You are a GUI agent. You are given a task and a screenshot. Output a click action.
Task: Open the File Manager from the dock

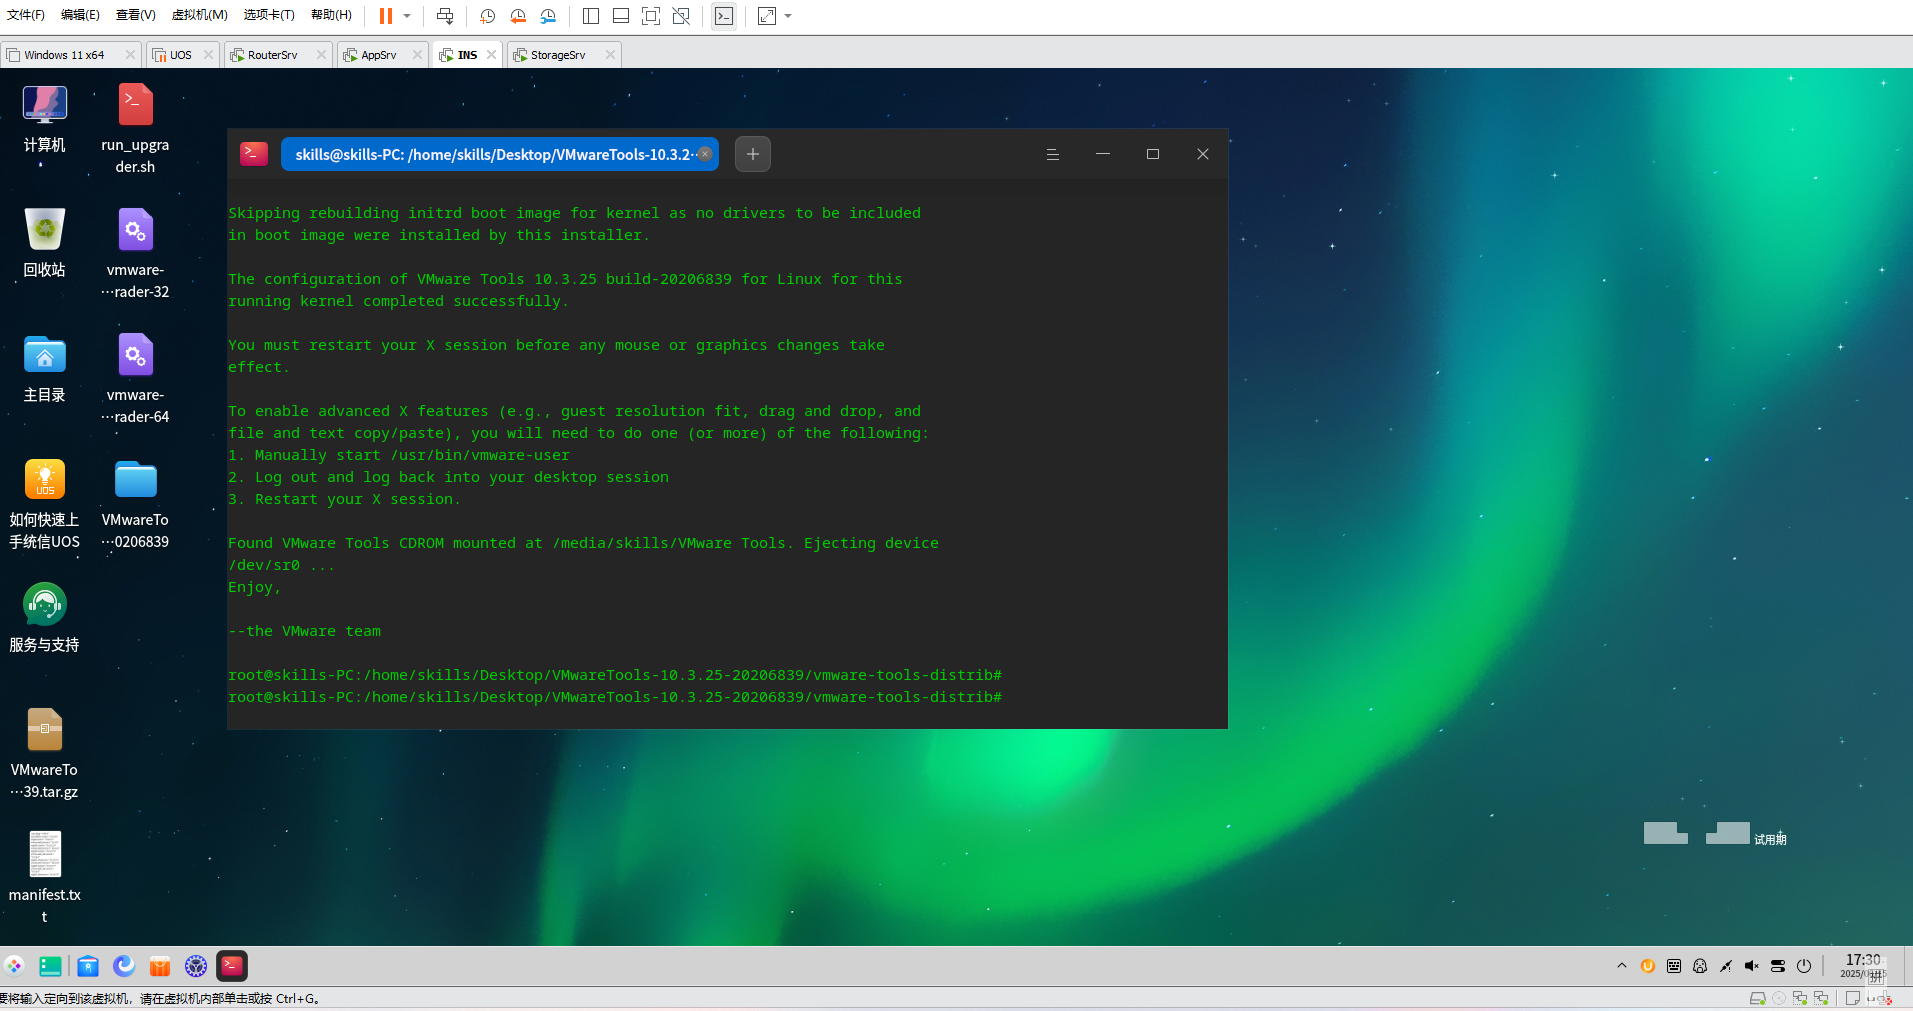[x=88, y=966]
